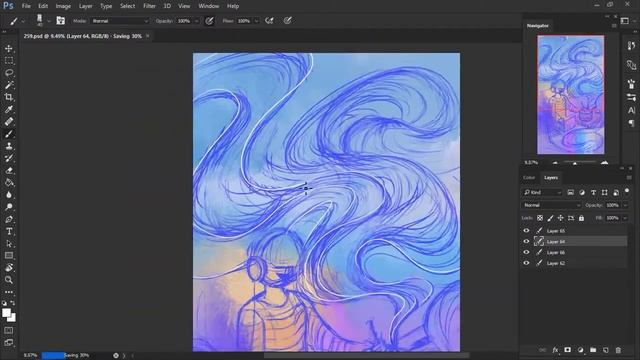640x360 pixels.
Task: Open the Edit Toolbar ellipsis menu
Action: [x=9, y=292]
